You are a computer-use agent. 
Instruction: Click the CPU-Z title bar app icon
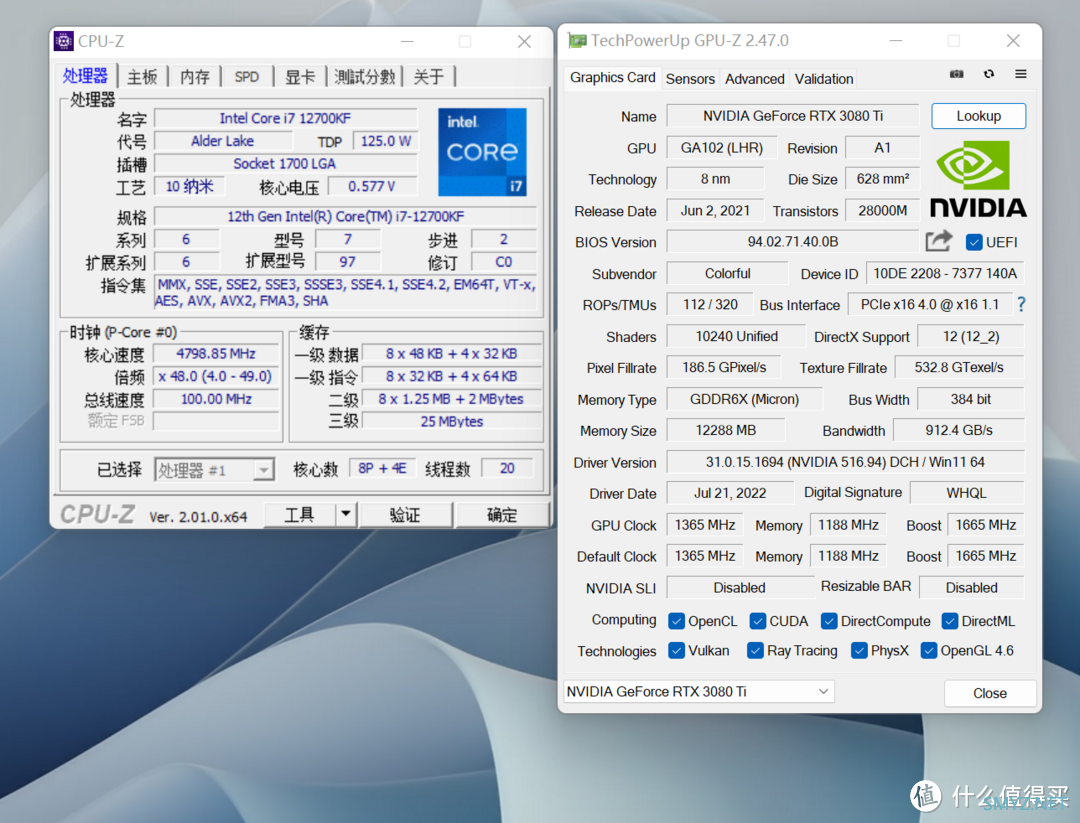tap(64, 41)
